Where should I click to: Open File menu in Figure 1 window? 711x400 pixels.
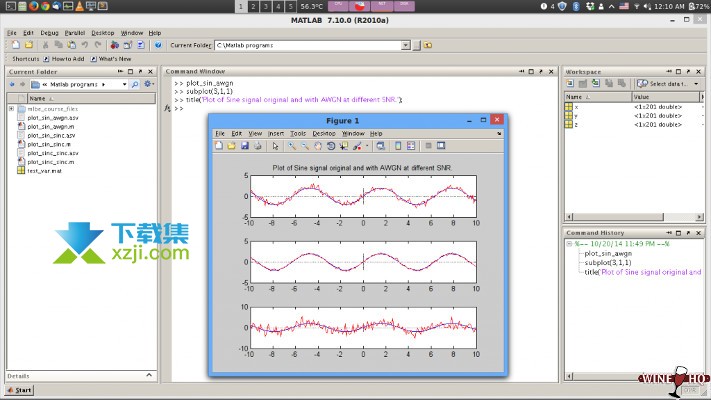pos(220,133)
